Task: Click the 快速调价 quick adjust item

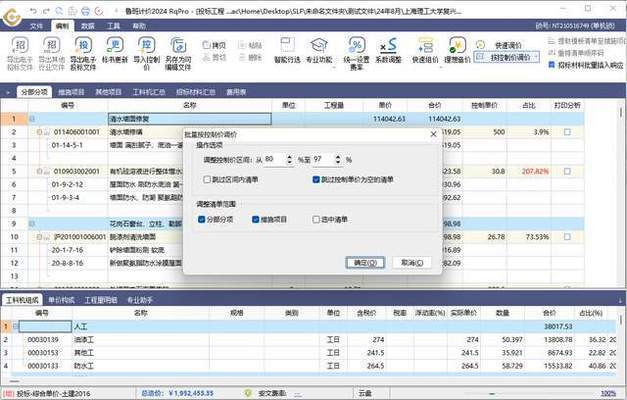Action: [499, 45]
